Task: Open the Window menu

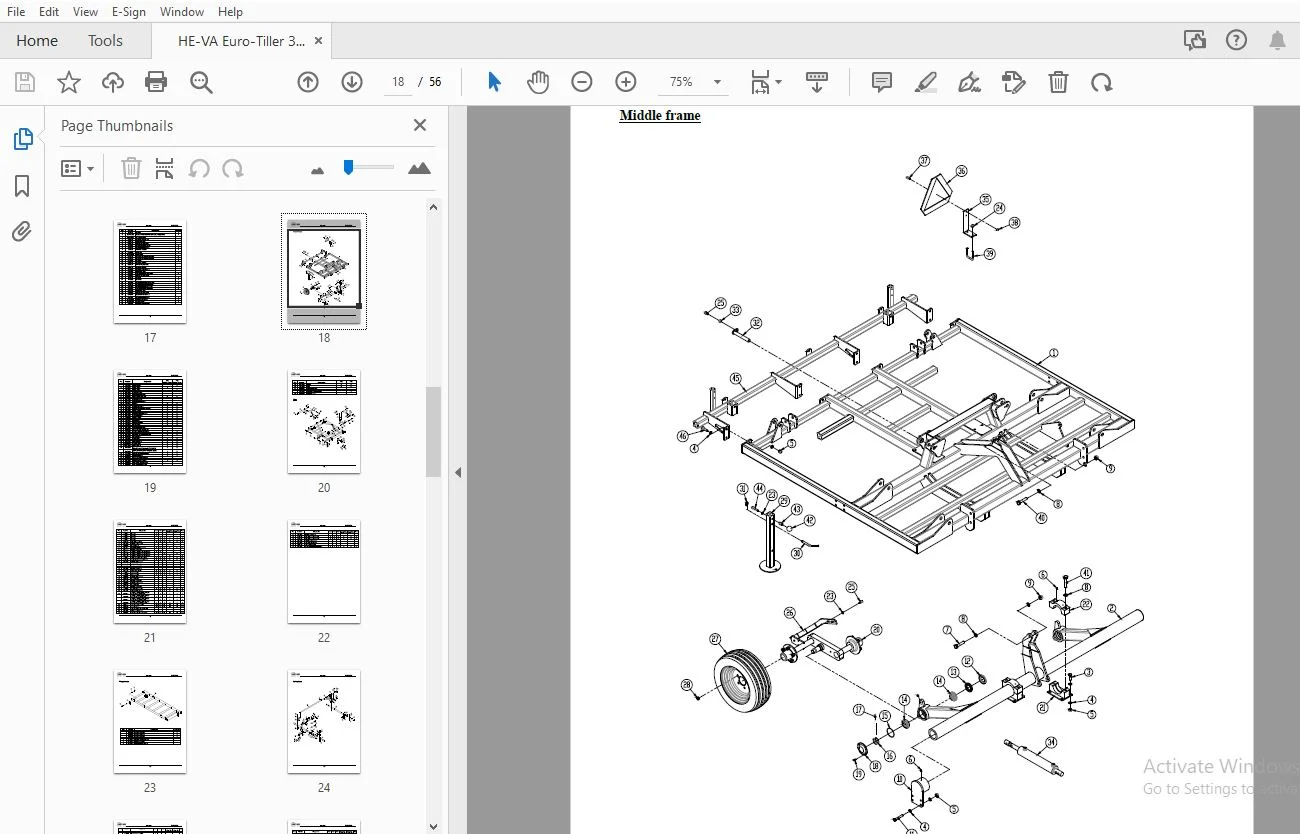Action: tap(182, 12)
